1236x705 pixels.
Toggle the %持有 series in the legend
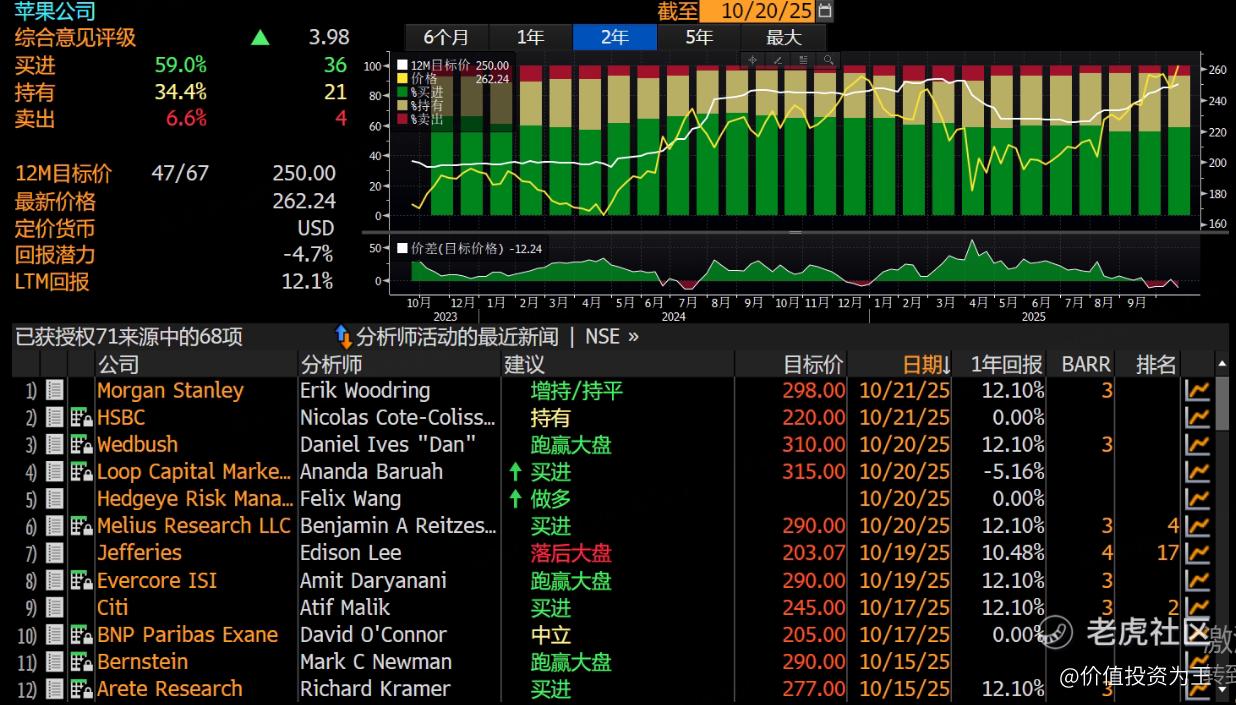pyautogui.click(x=420, y=104)
